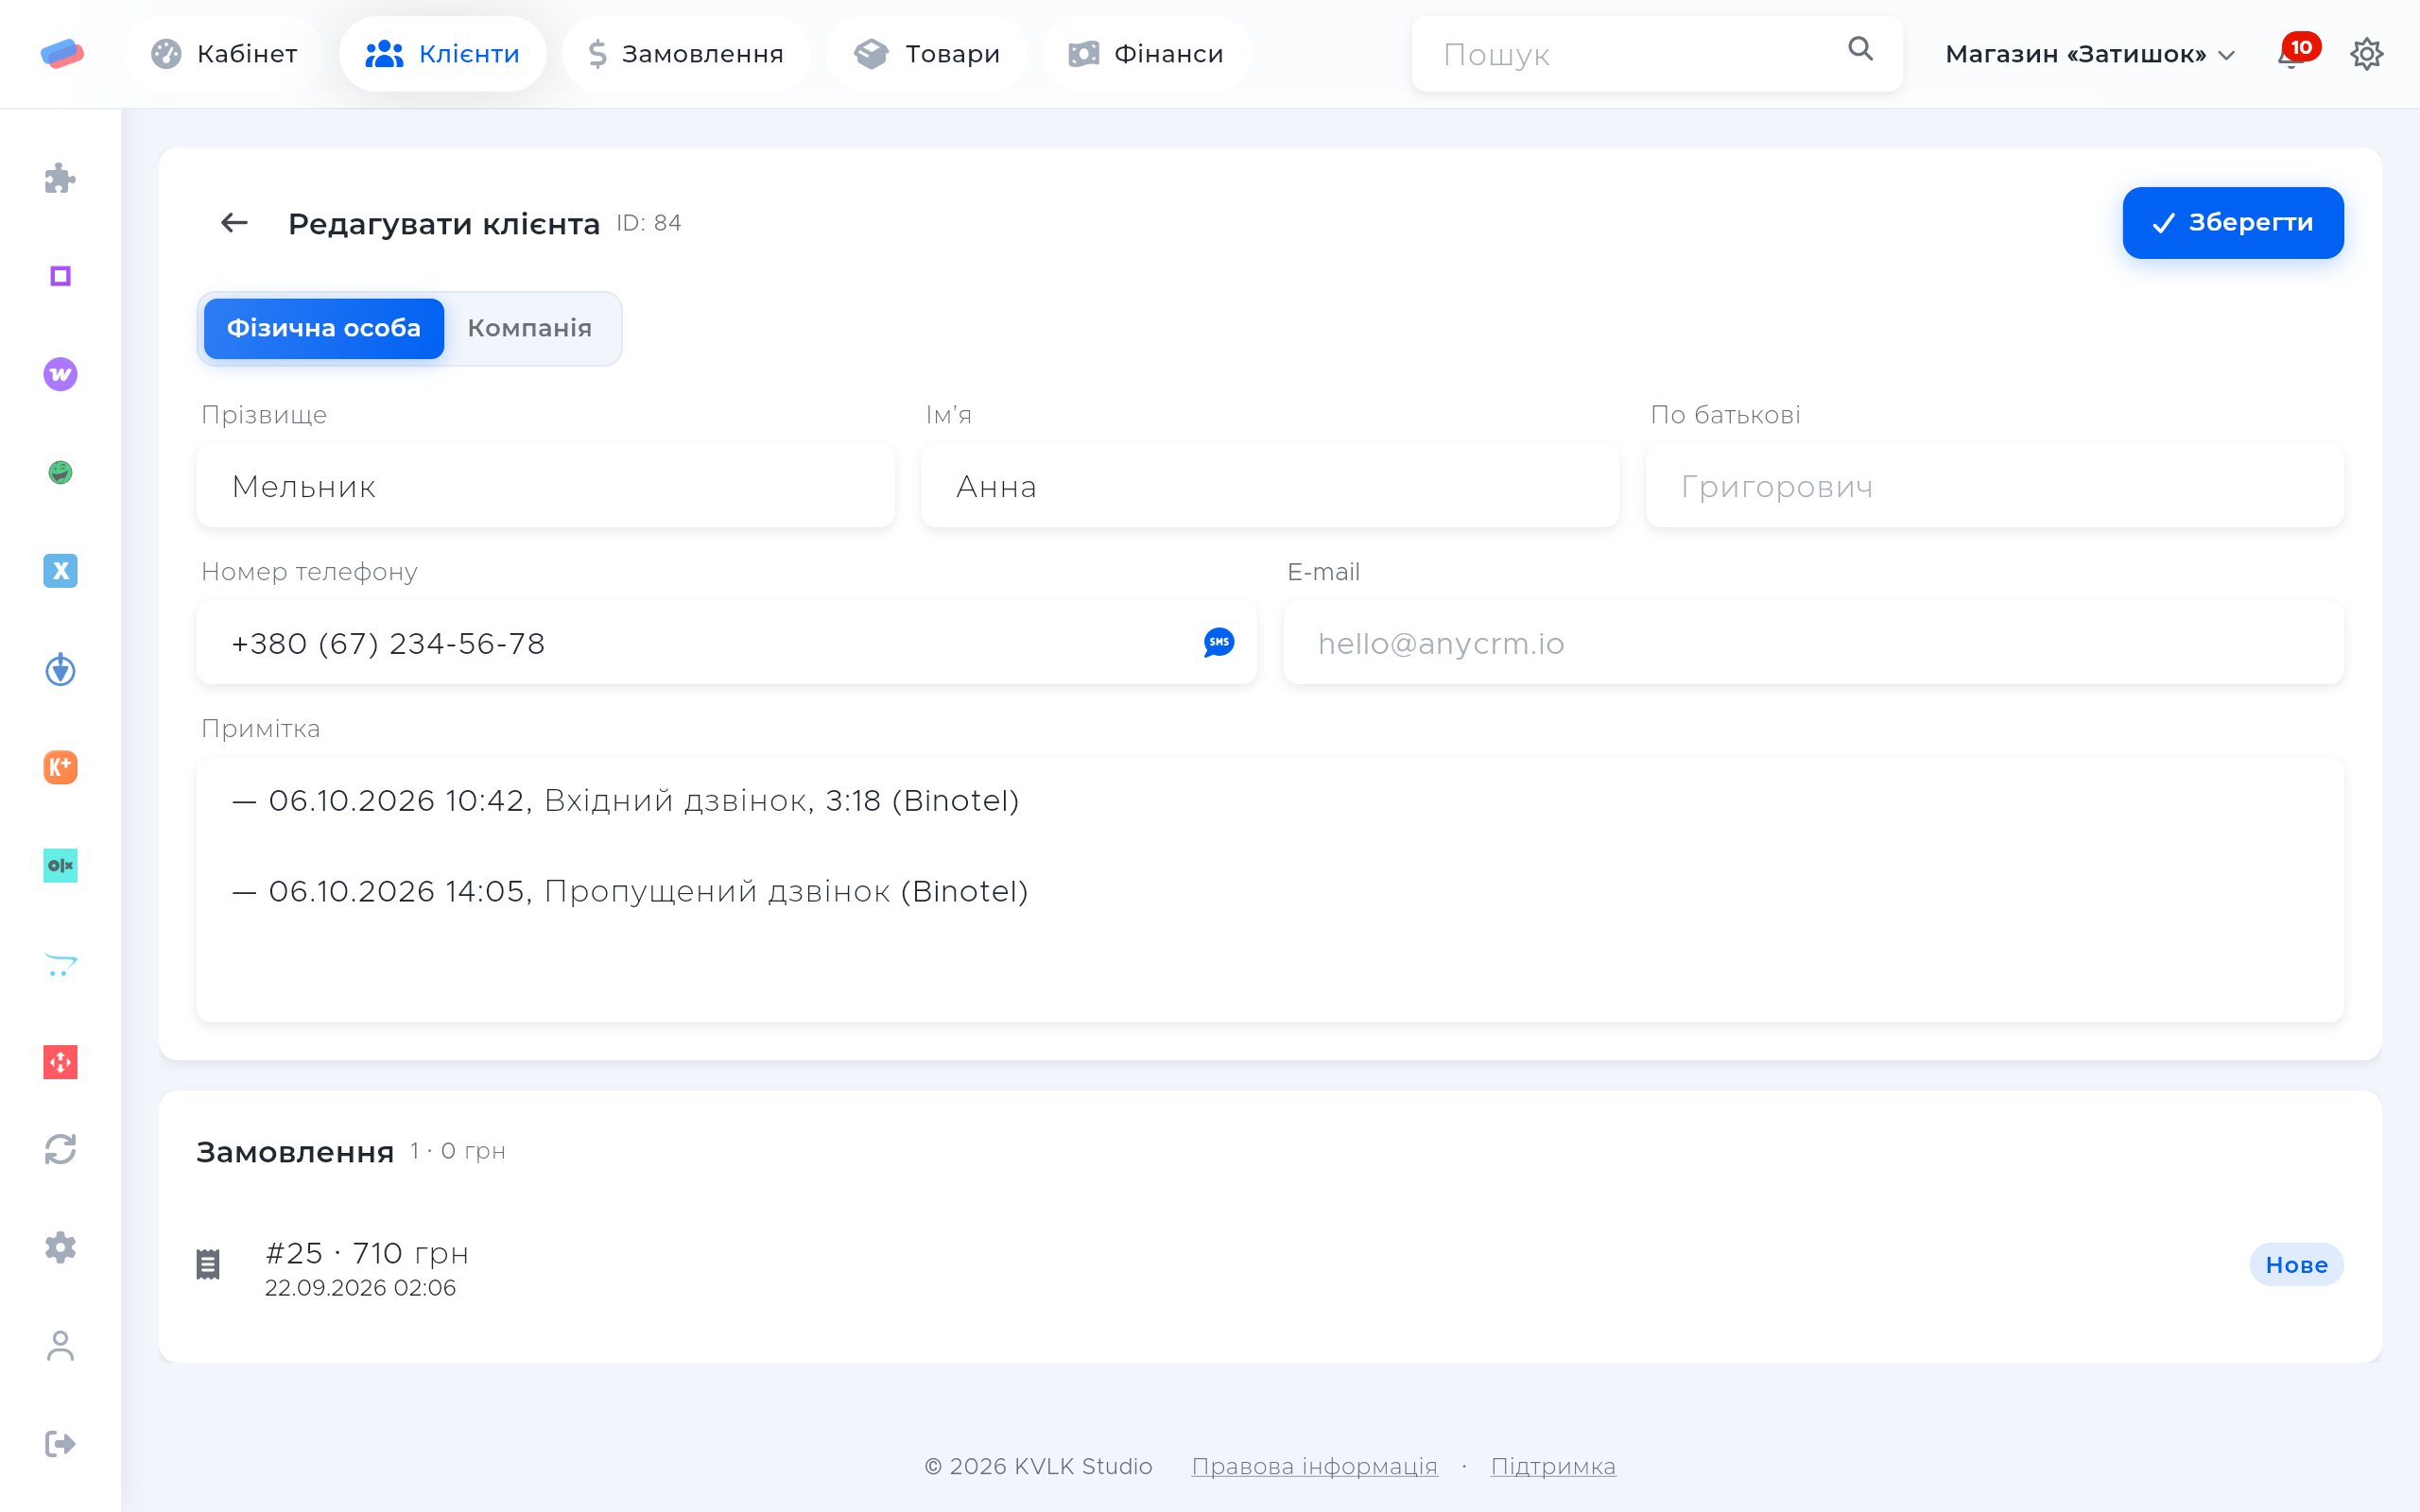Viewport: 2420px width, 1512px height.
Task: Click the Нове status badge
Action: (x=2296, y=1265)
